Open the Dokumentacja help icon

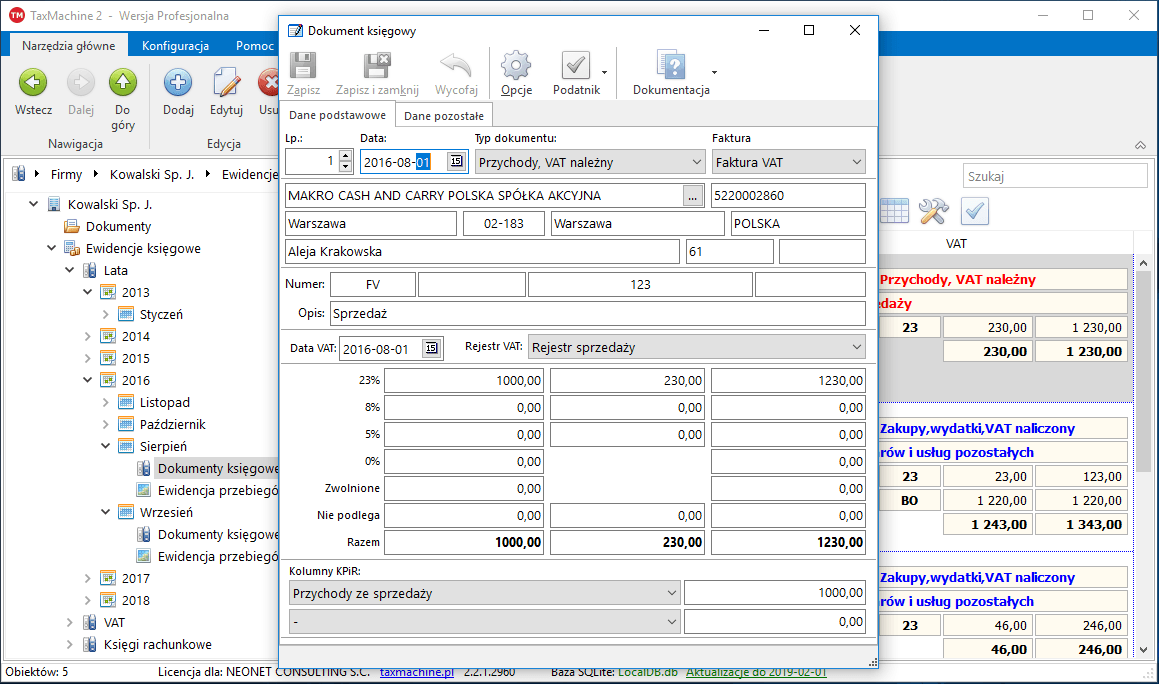(x=670, y=67)
